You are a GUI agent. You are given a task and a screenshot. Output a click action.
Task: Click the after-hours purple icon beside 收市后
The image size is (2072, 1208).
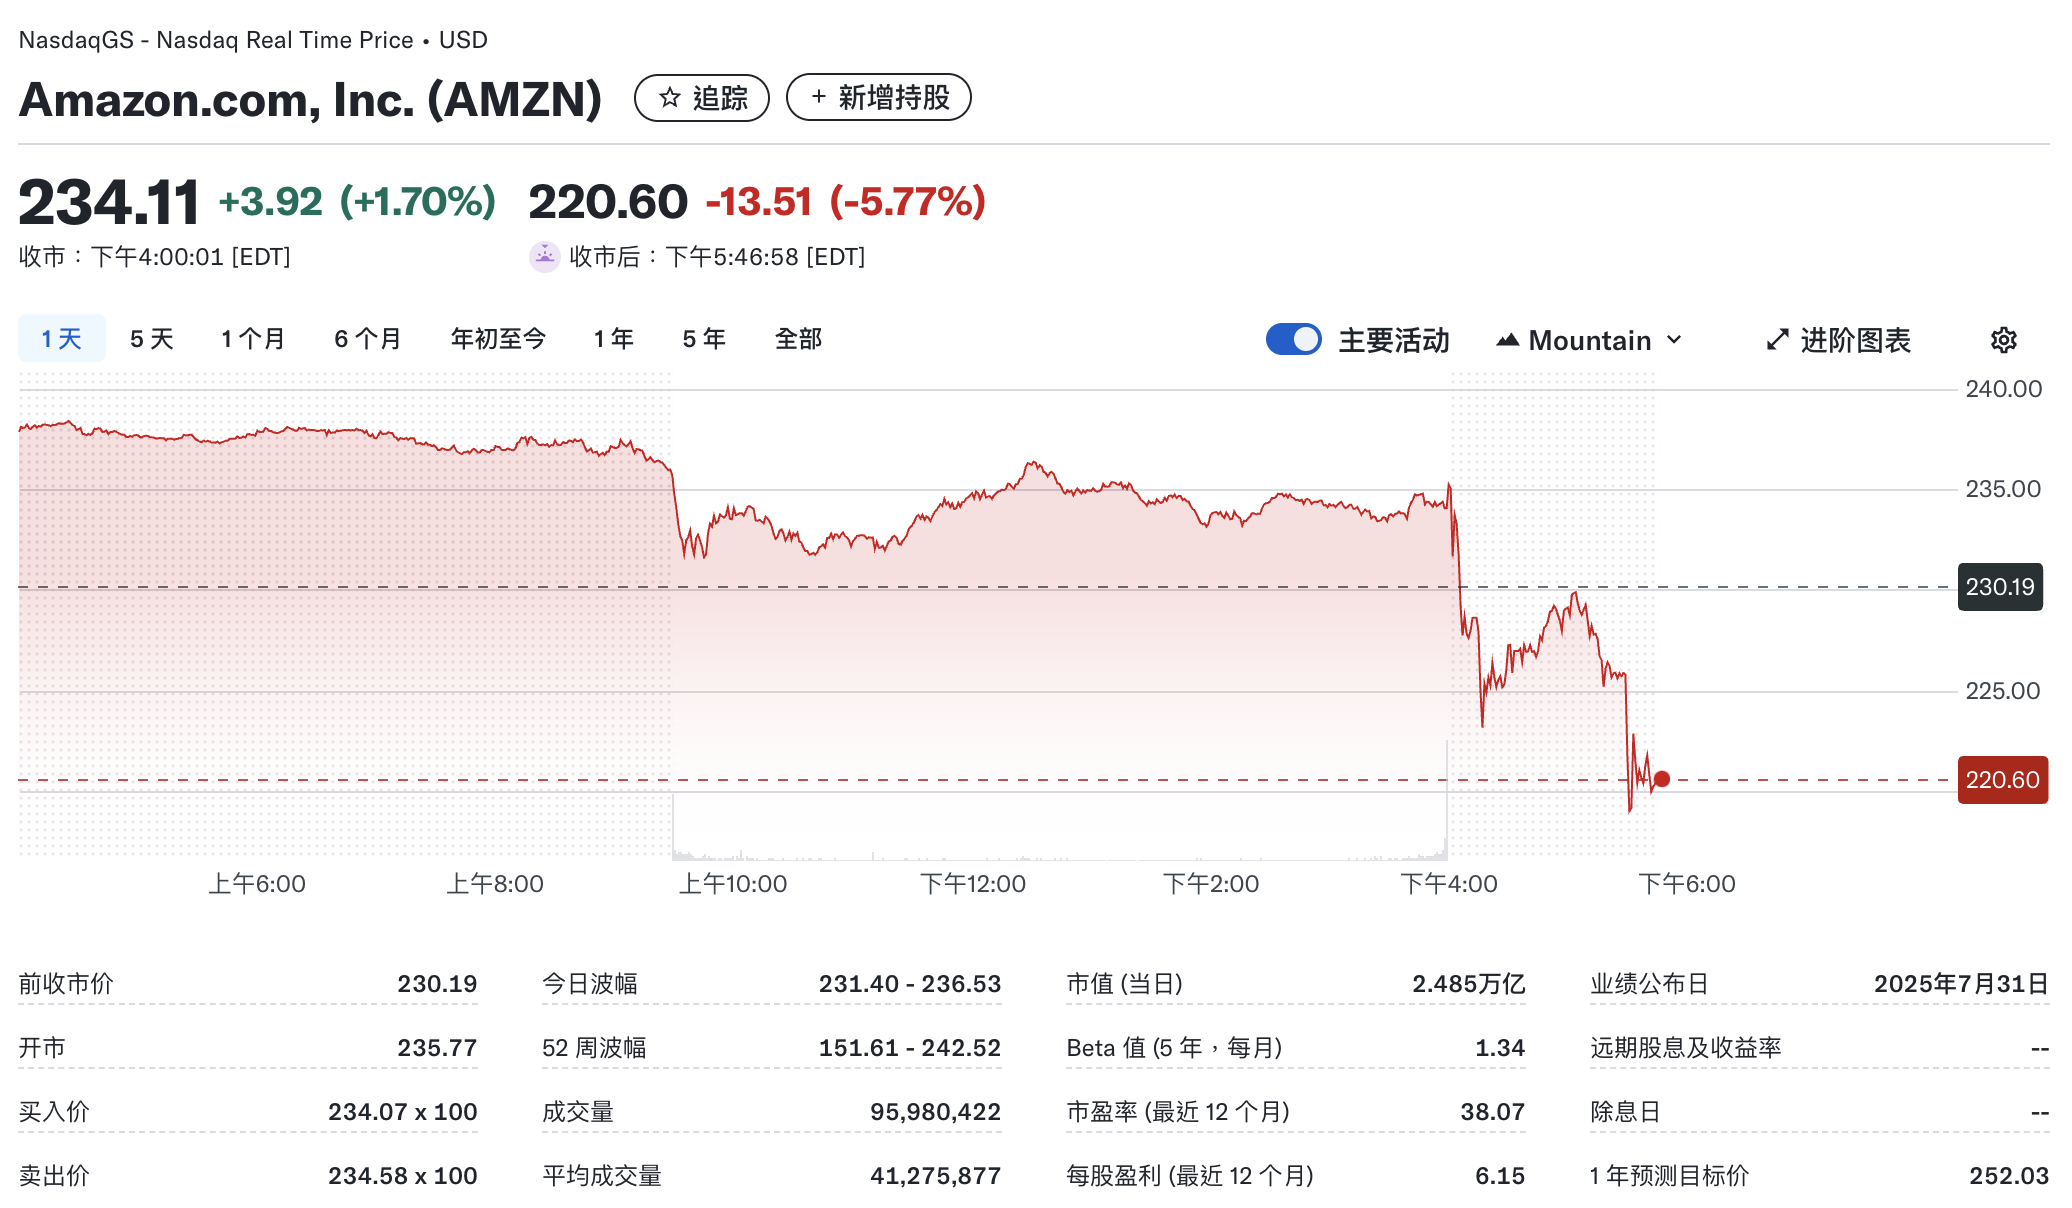(x=544, y=257)
